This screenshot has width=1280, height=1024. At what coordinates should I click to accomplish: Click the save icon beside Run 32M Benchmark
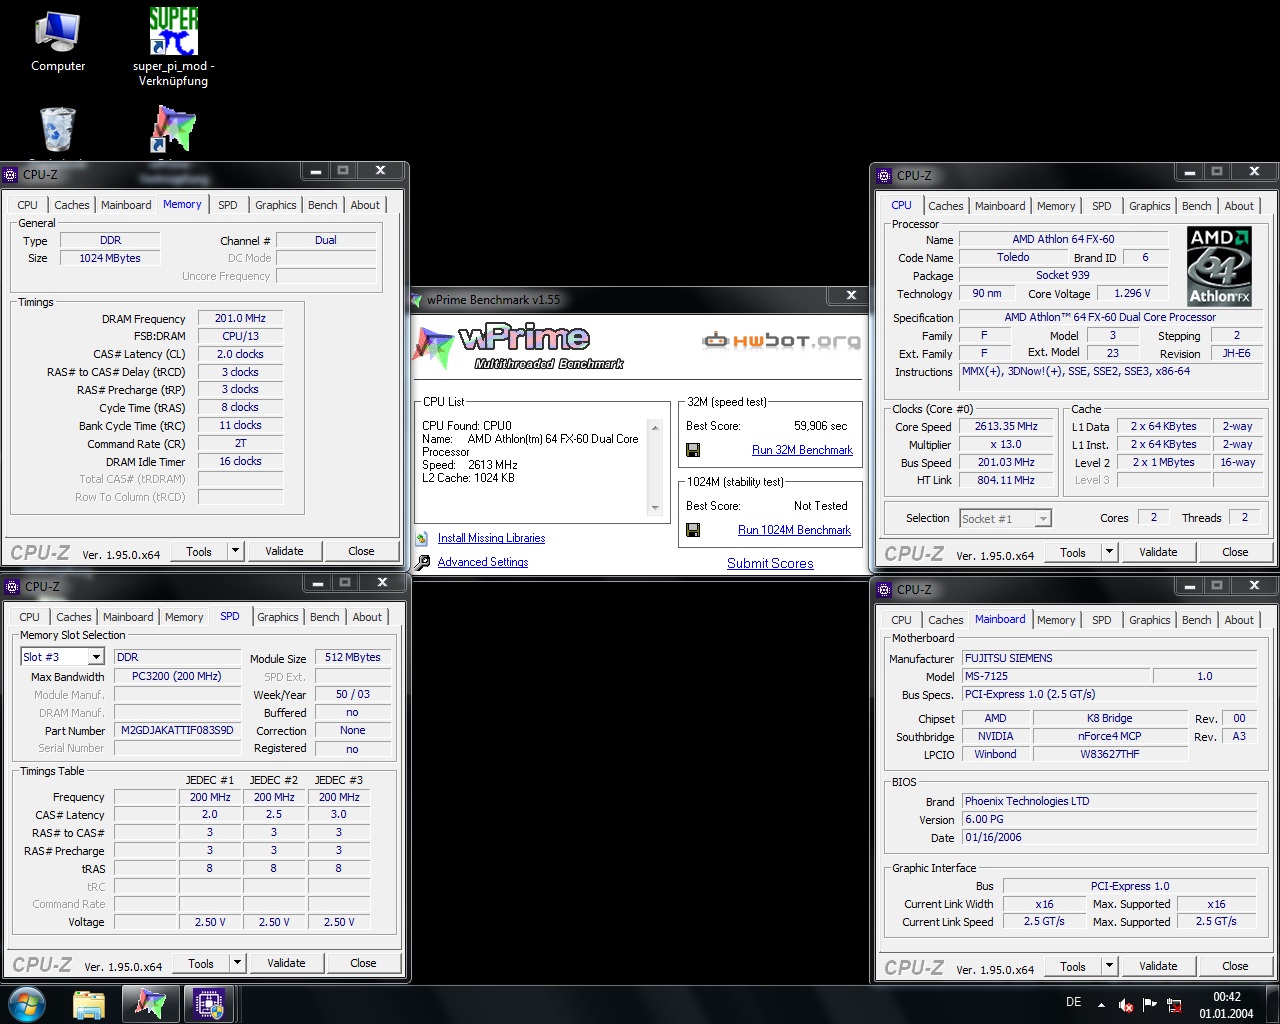click(x=693, y=450)
